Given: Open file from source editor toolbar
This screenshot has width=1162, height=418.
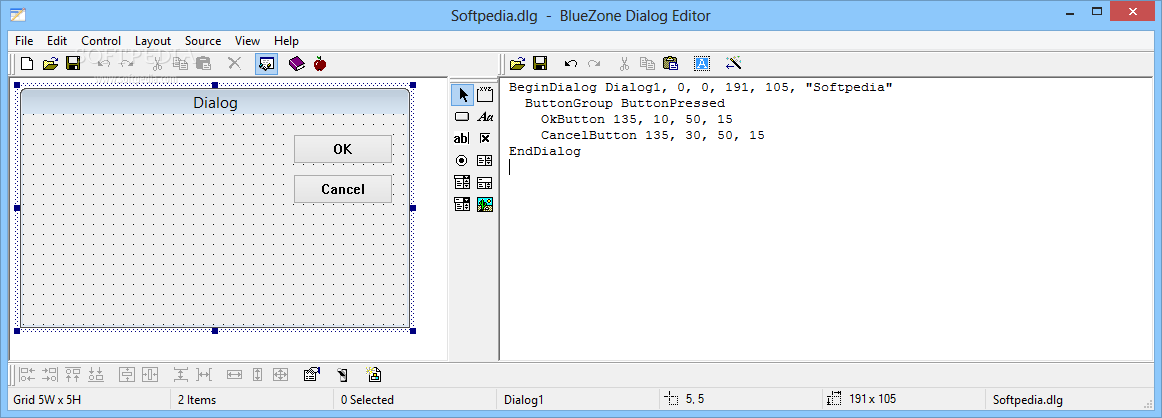Looking at the screenshot, I should tap(517, 64).
